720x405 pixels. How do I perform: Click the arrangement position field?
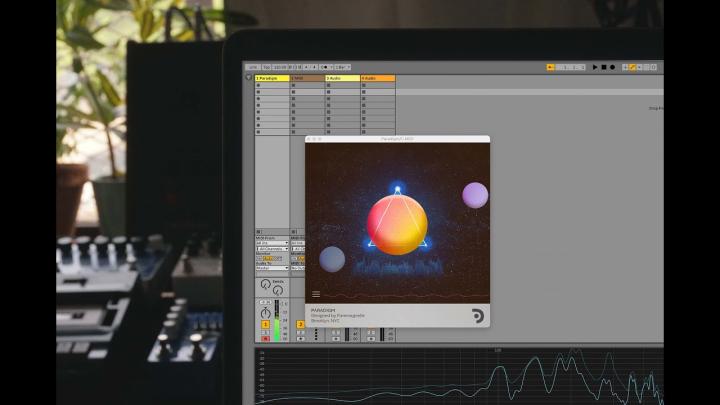(x=569, y=67)
